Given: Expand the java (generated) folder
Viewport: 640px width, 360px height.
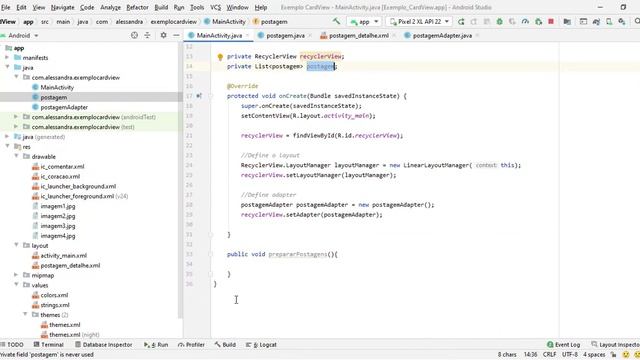Looking at the screenshot, I should click(7, 137).
